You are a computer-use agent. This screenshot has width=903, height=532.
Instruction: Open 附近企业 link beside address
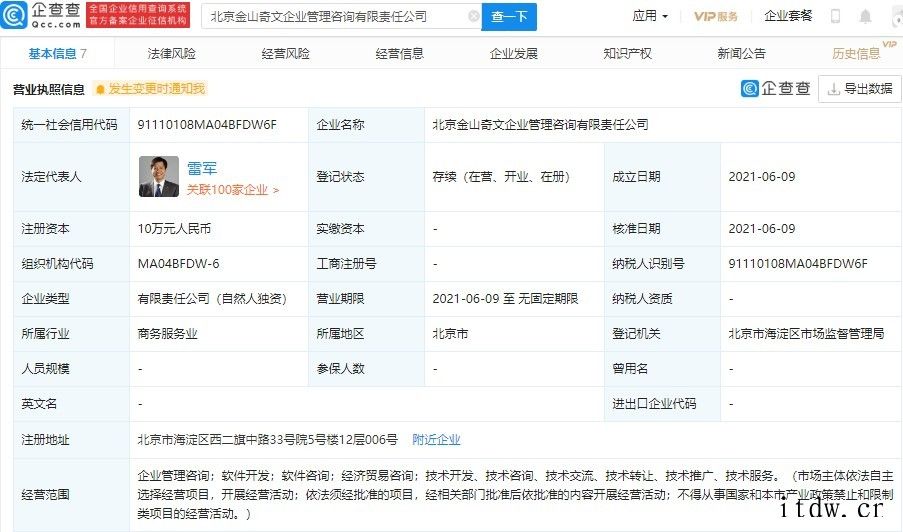point(436,440)
